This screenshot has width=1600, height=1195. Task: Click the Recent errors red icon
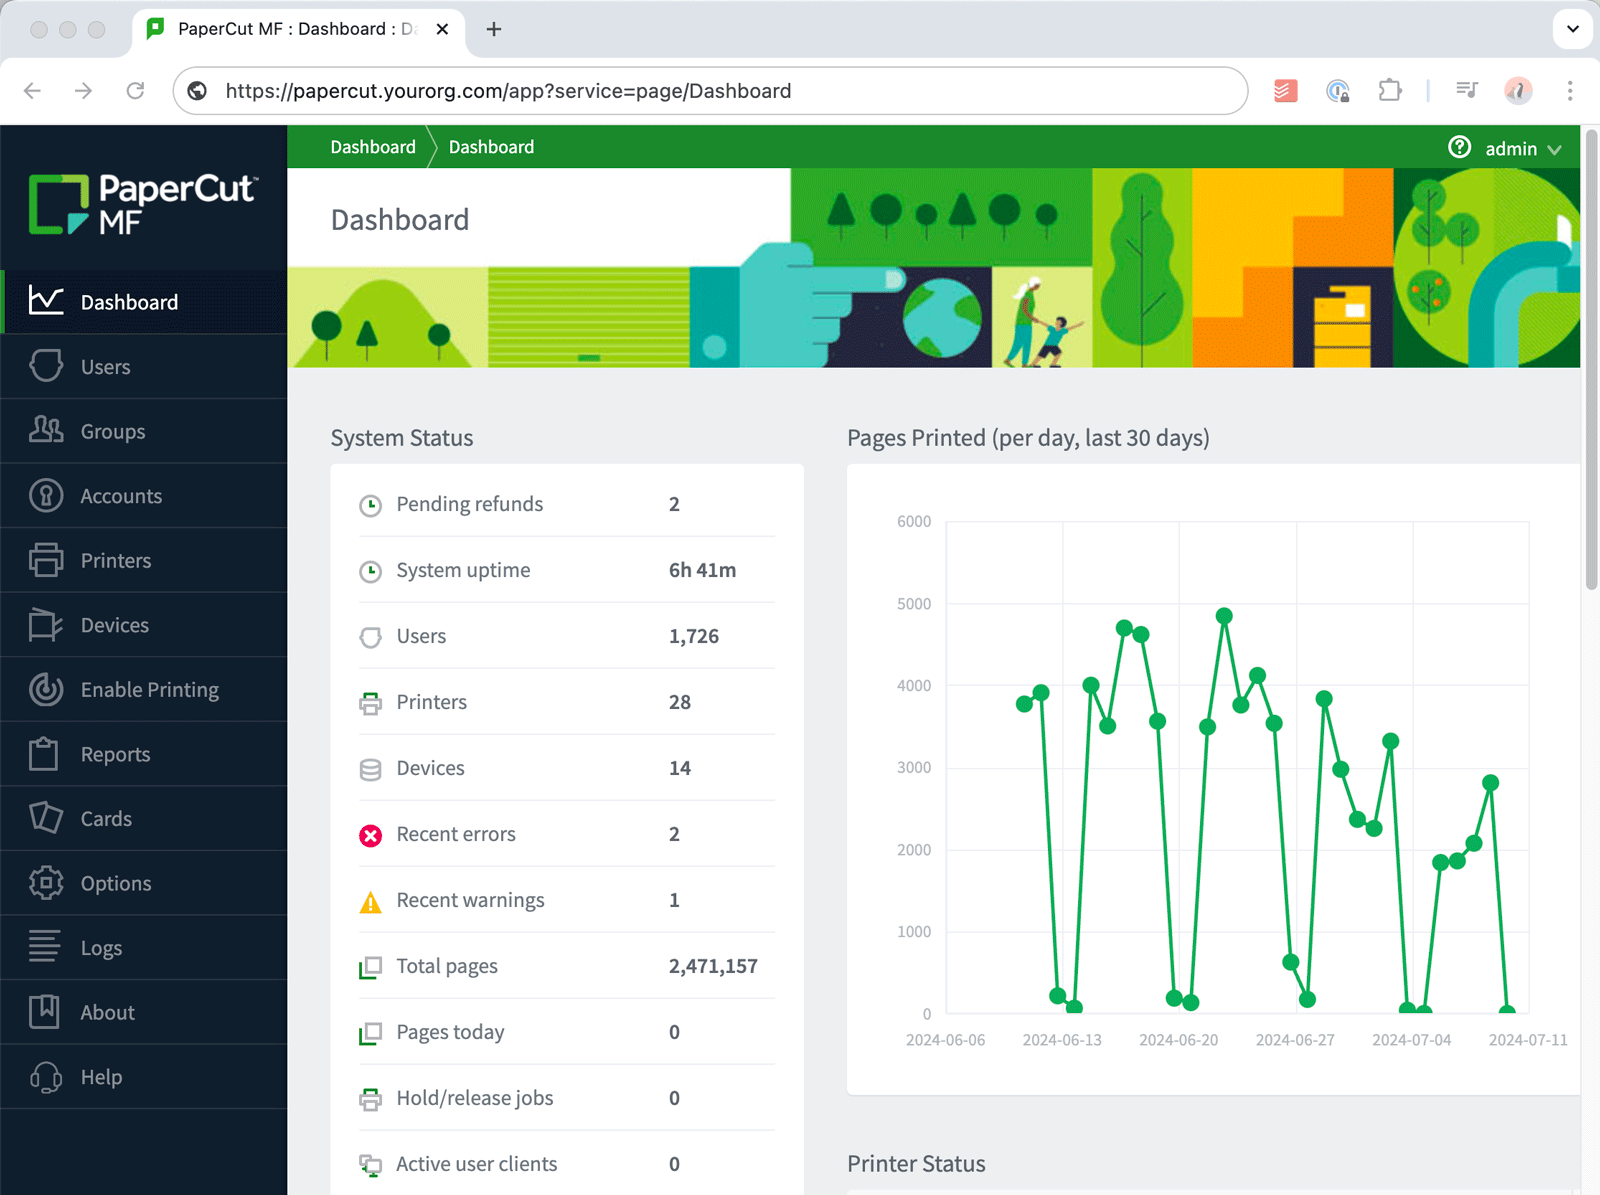371,835
